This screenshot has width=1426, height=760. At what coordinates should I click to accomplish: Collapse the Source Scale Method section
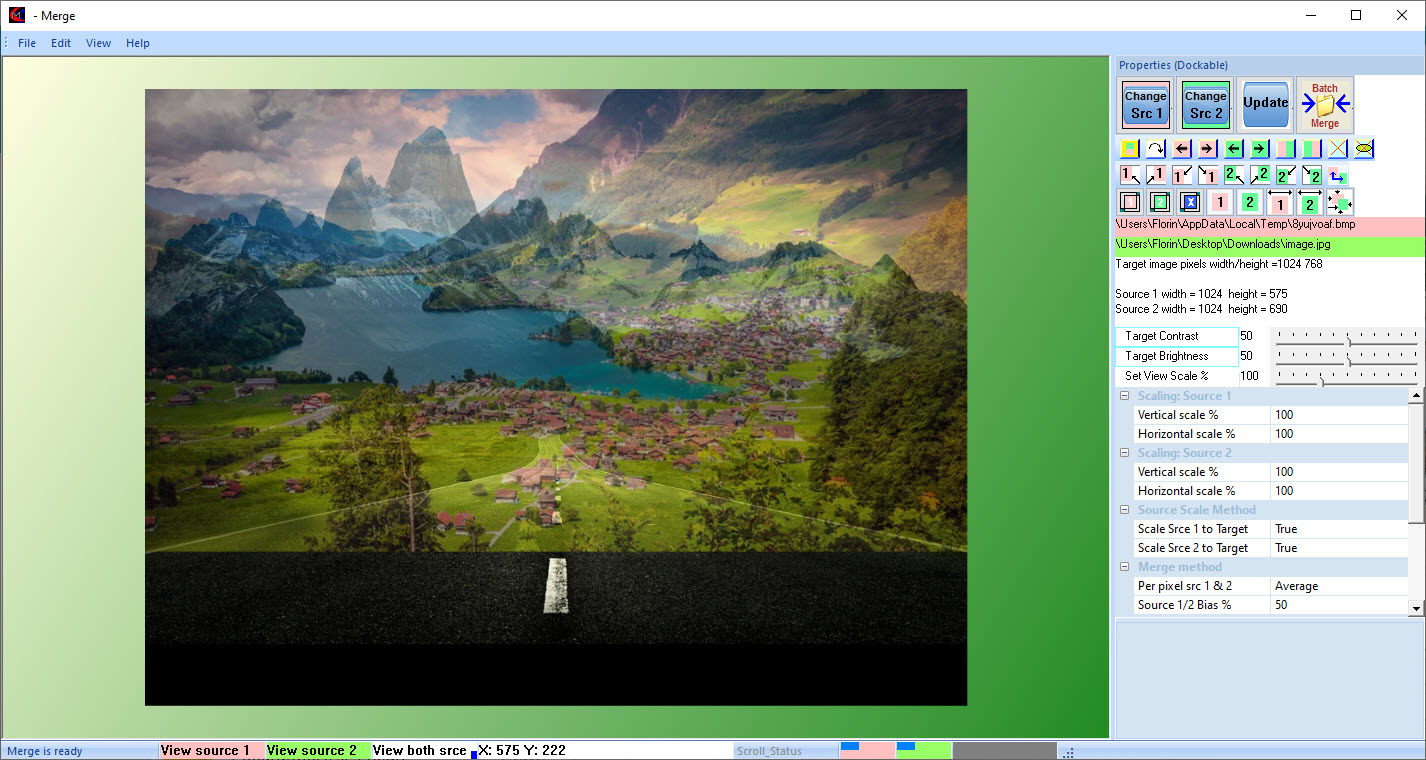(1124, 510)
